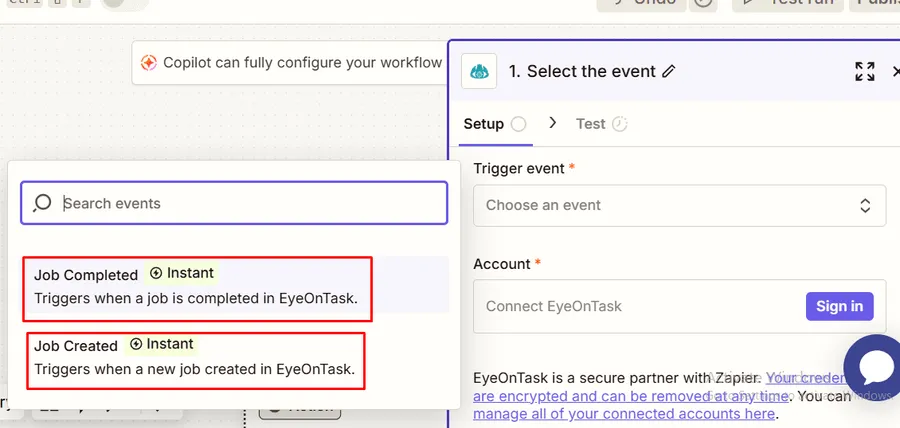Click the Copilot sparkle icon
Viewport: 900px width, 428px height.
149,63
